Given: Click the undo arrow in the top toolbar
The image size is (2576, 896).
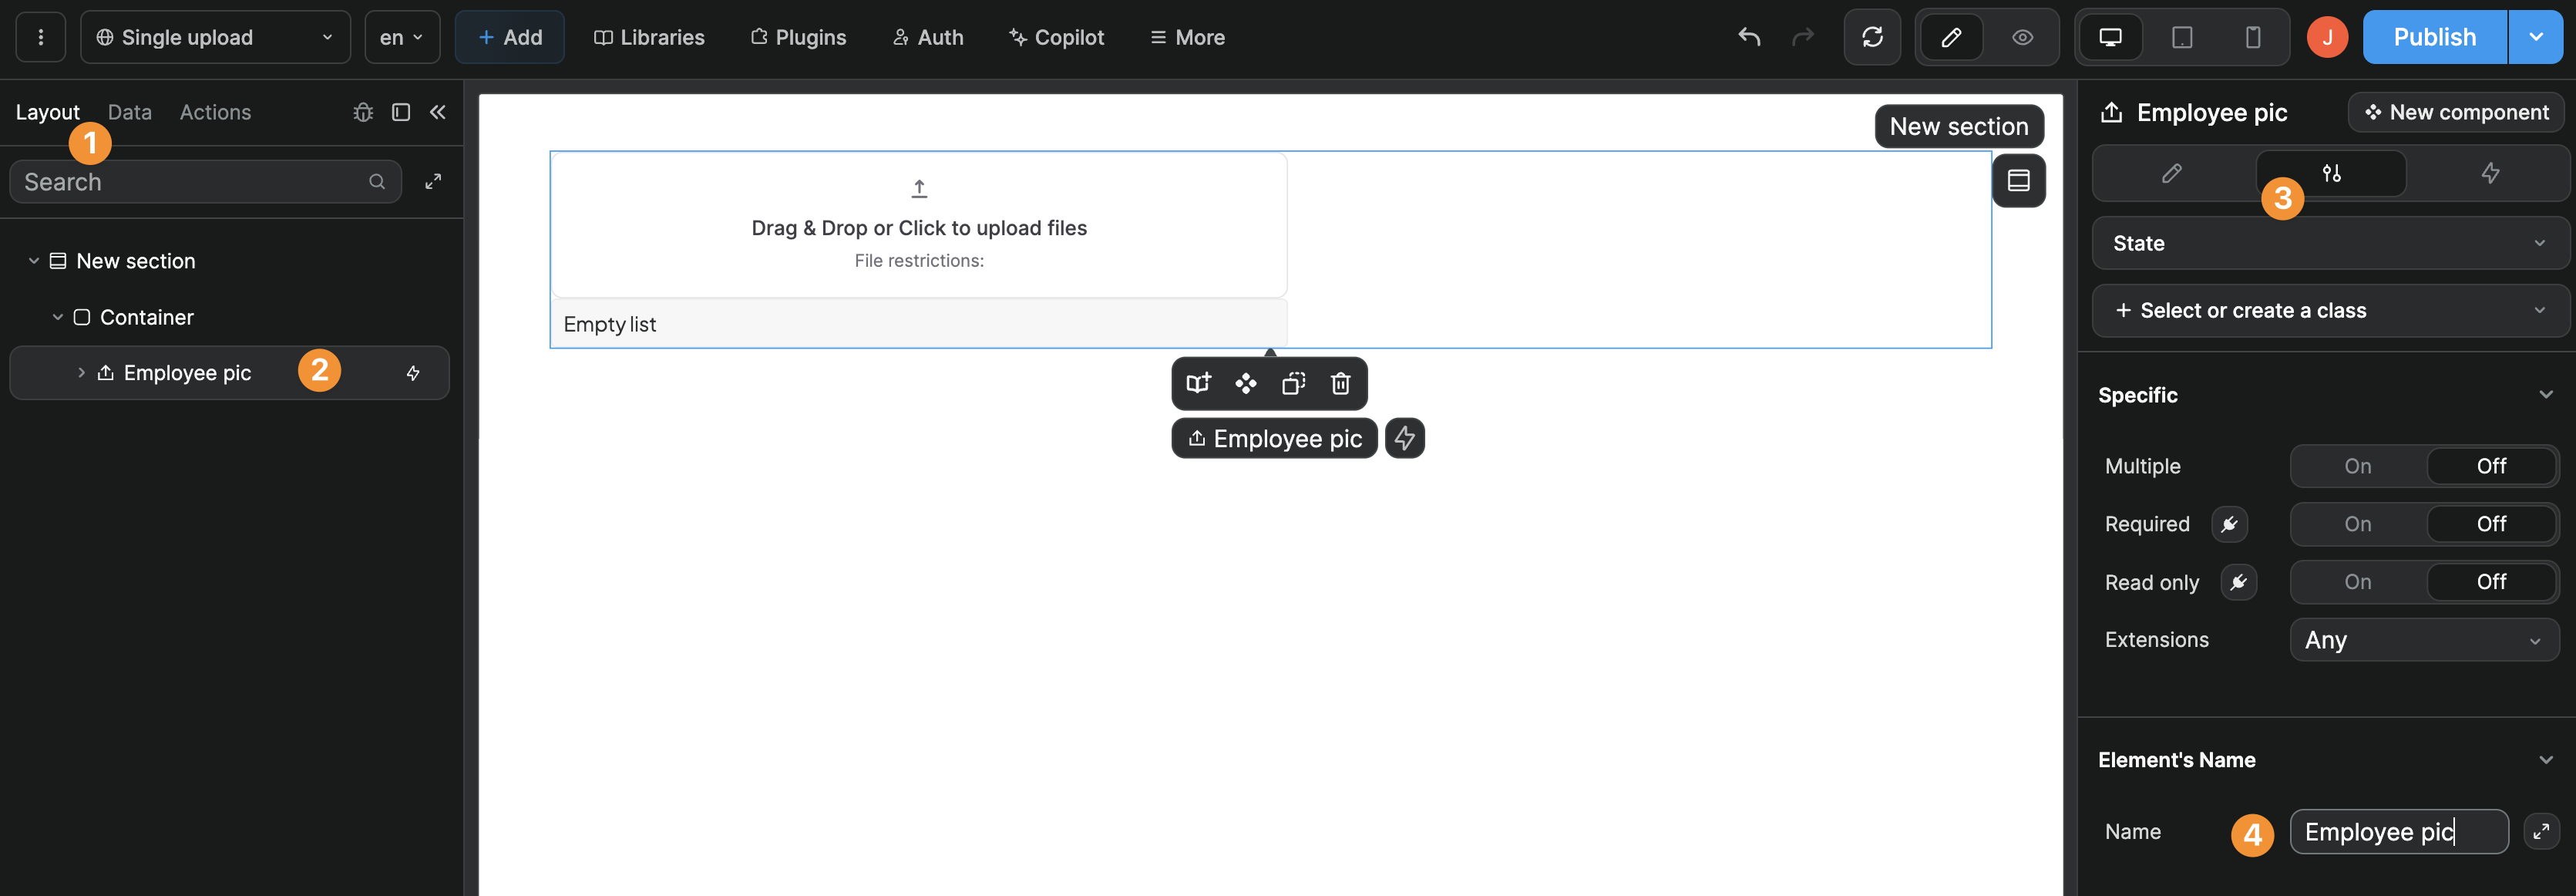Looking at the screenshot, I should pos(1749,37).
